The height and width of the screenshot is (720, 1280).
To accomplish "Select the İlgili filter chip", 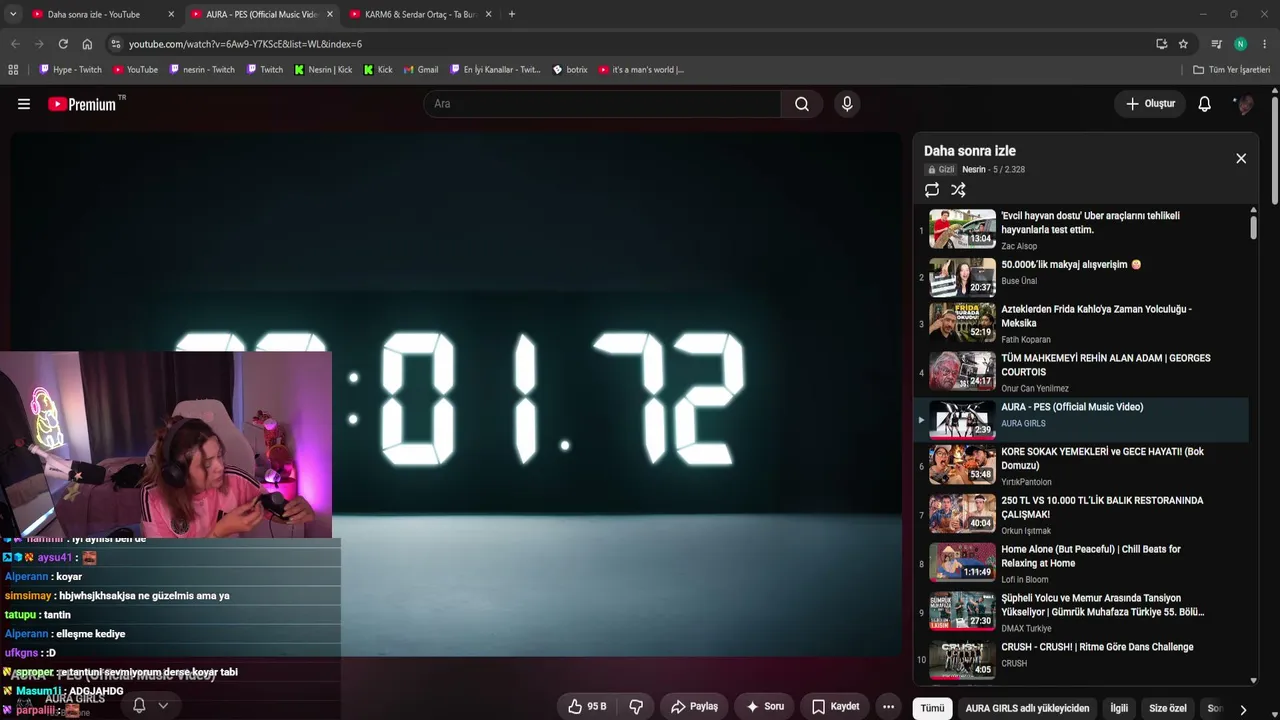I will click(x=1119, y=708).
